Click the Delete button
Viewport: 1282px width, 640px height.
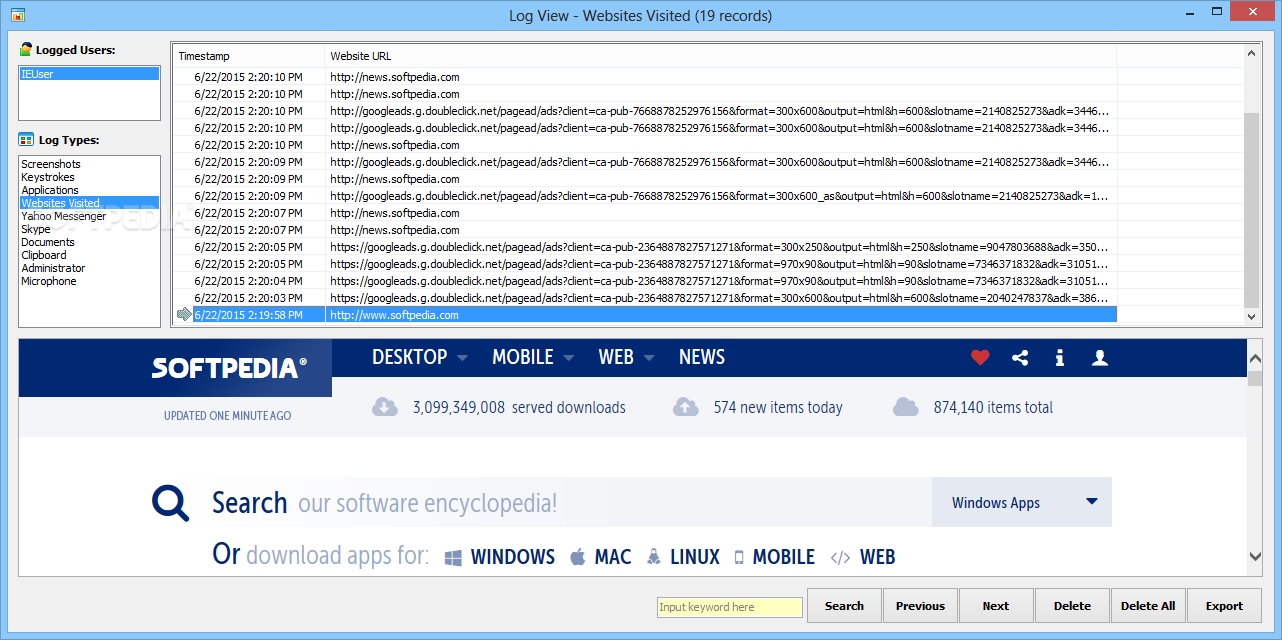(1072, 606)
